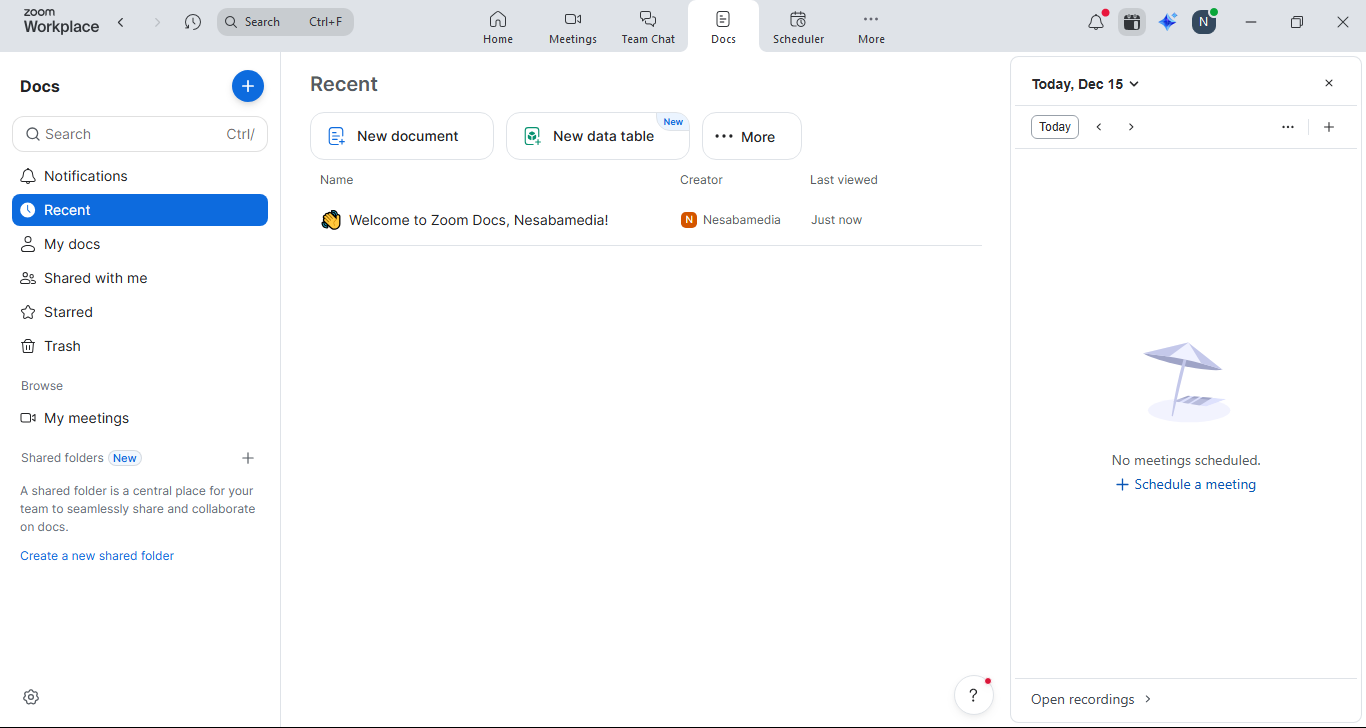Click the blue plus create doc button
This screenshot has height=728, width=1366.
(248, 86)
